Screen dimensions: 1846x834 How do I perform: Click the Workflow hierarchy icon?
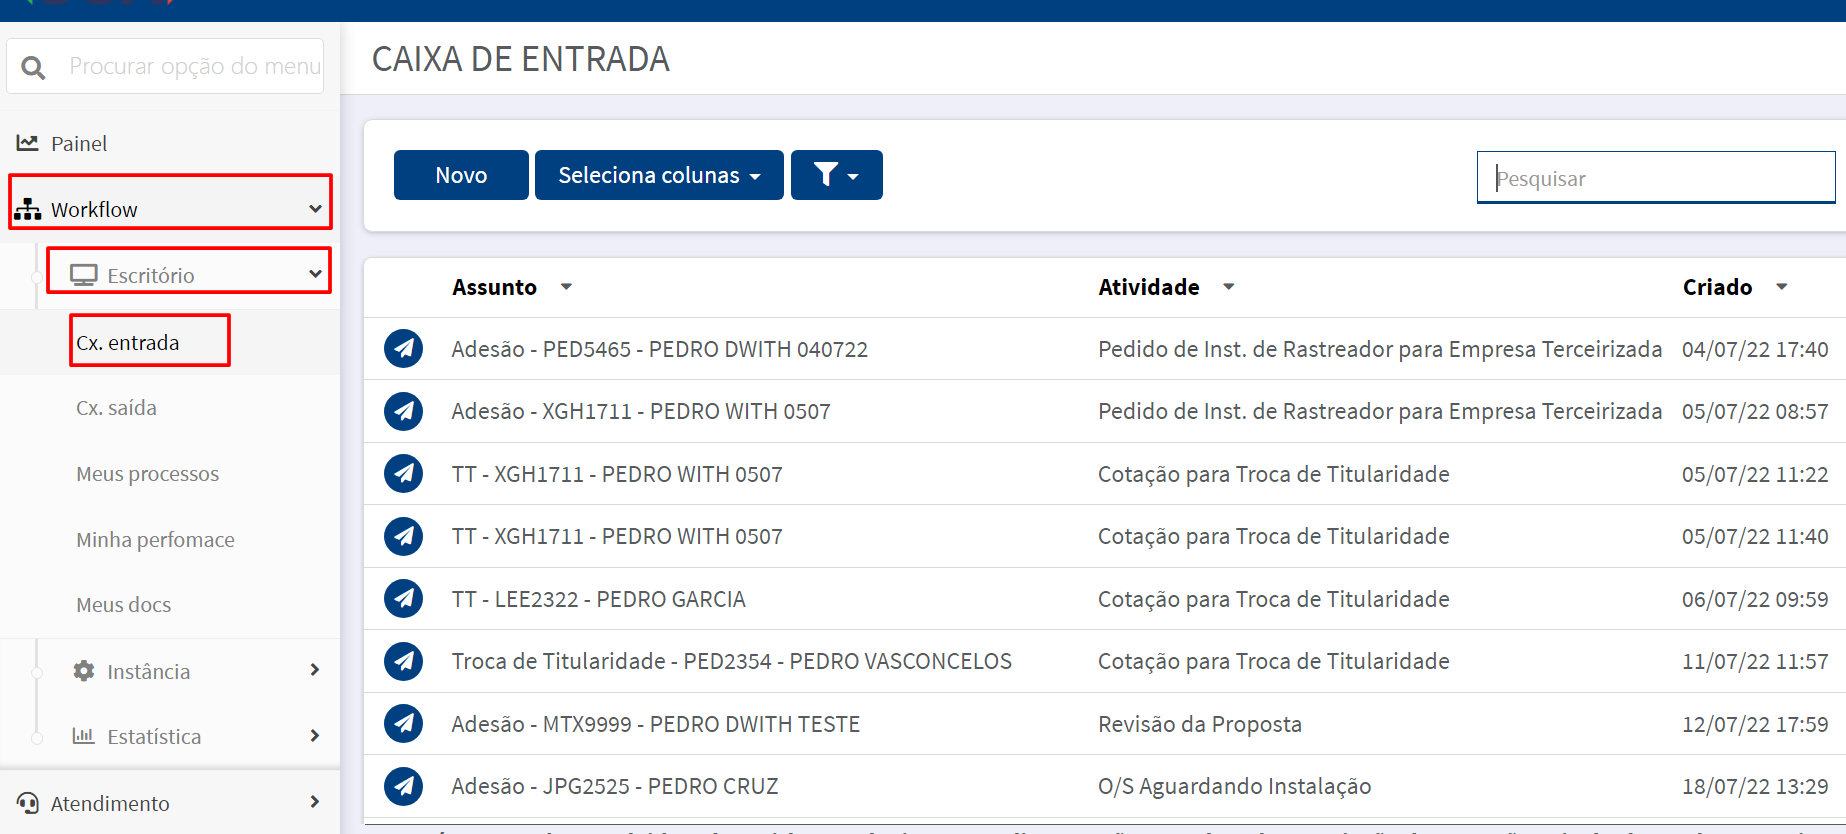click(28, 209)
